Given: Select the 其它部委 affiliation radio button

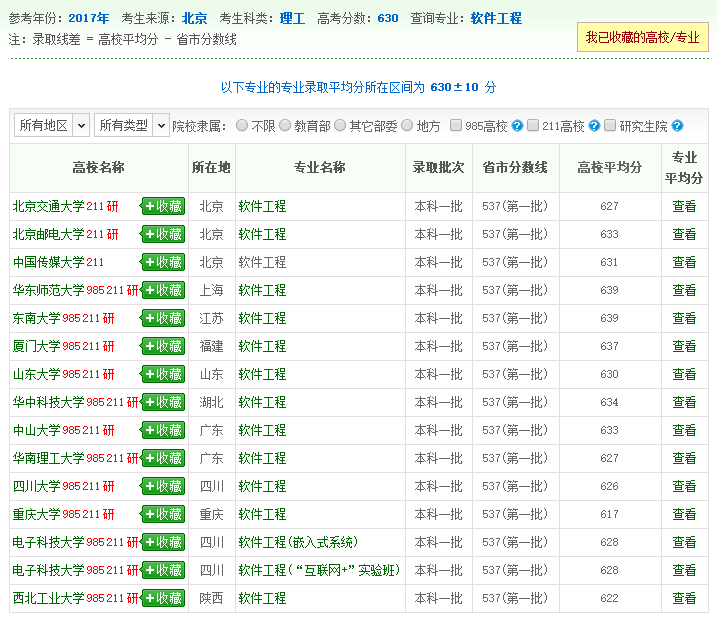Looking at the screenshot, I should [x=340, y=125].
